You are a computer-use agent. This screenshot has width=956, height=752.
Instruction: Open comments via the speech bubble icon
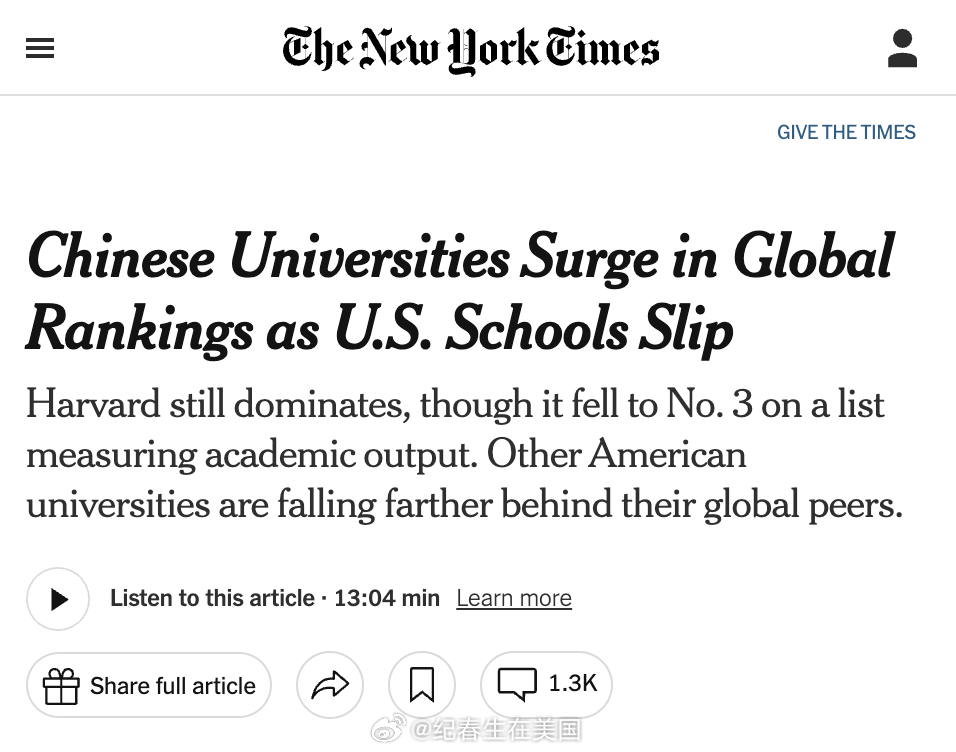(x=516, y=684)
